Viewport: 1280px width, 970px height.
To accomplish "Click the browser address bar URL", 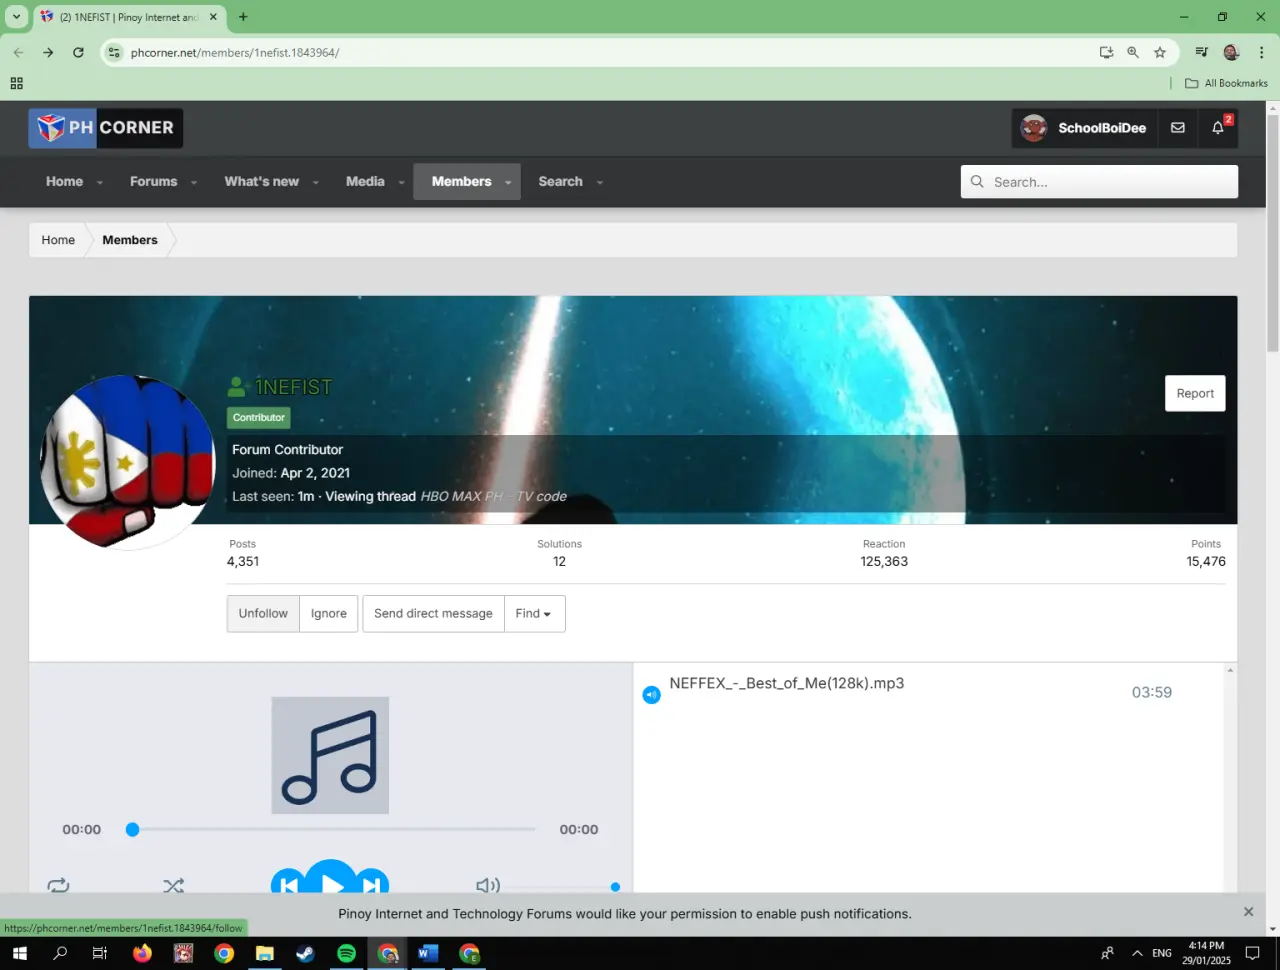I will point(235,52).
